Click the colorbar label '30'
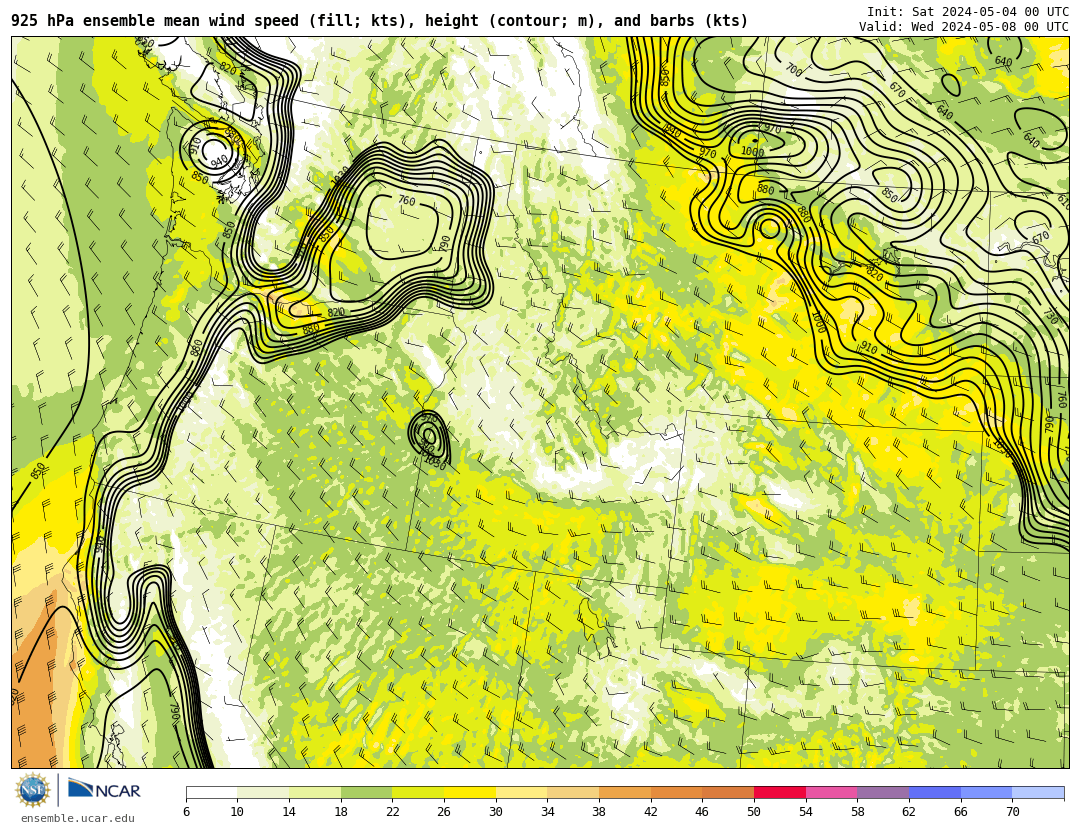Screen dimensions: 1080x831 pyautogui.click(x=496, y=812)
